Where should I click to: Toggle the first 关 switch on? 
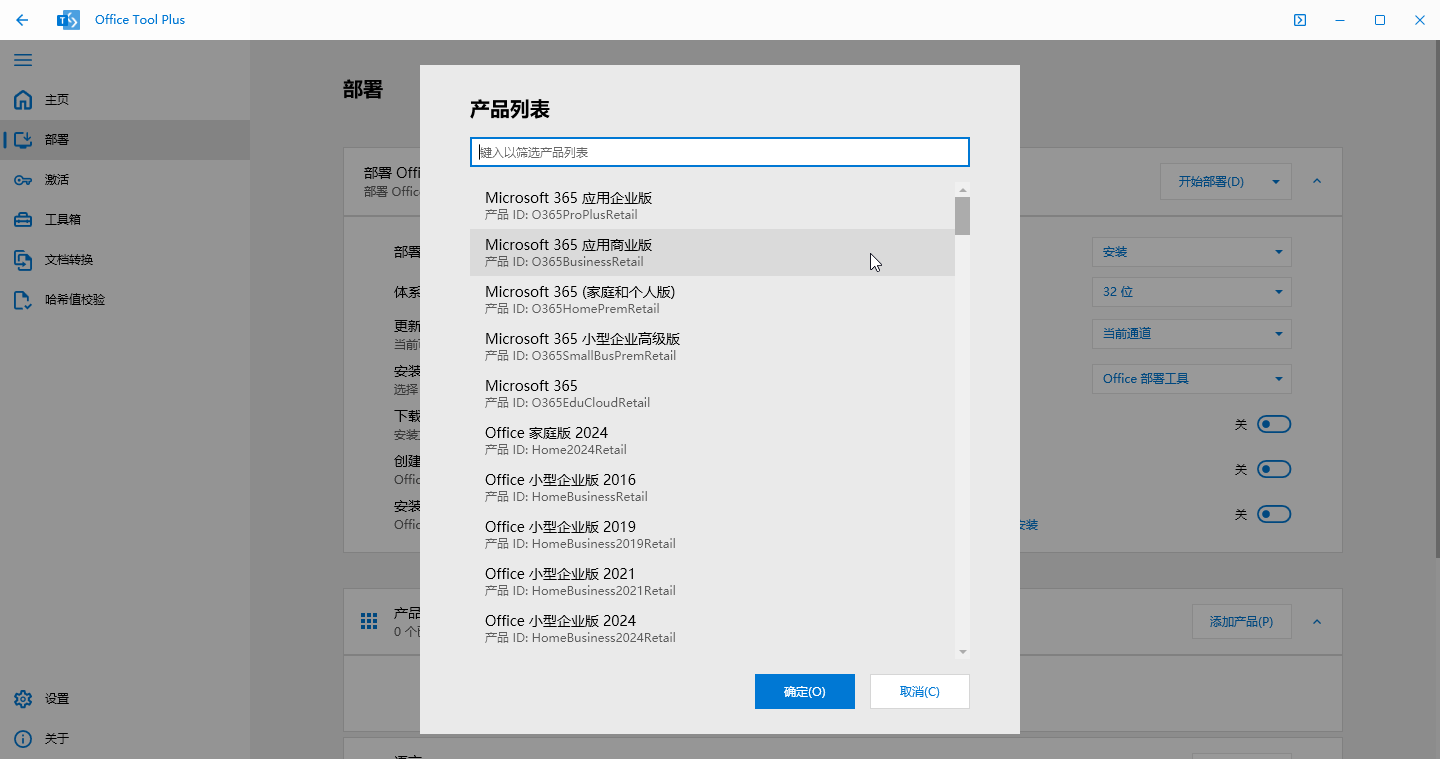pos(1274,424)
